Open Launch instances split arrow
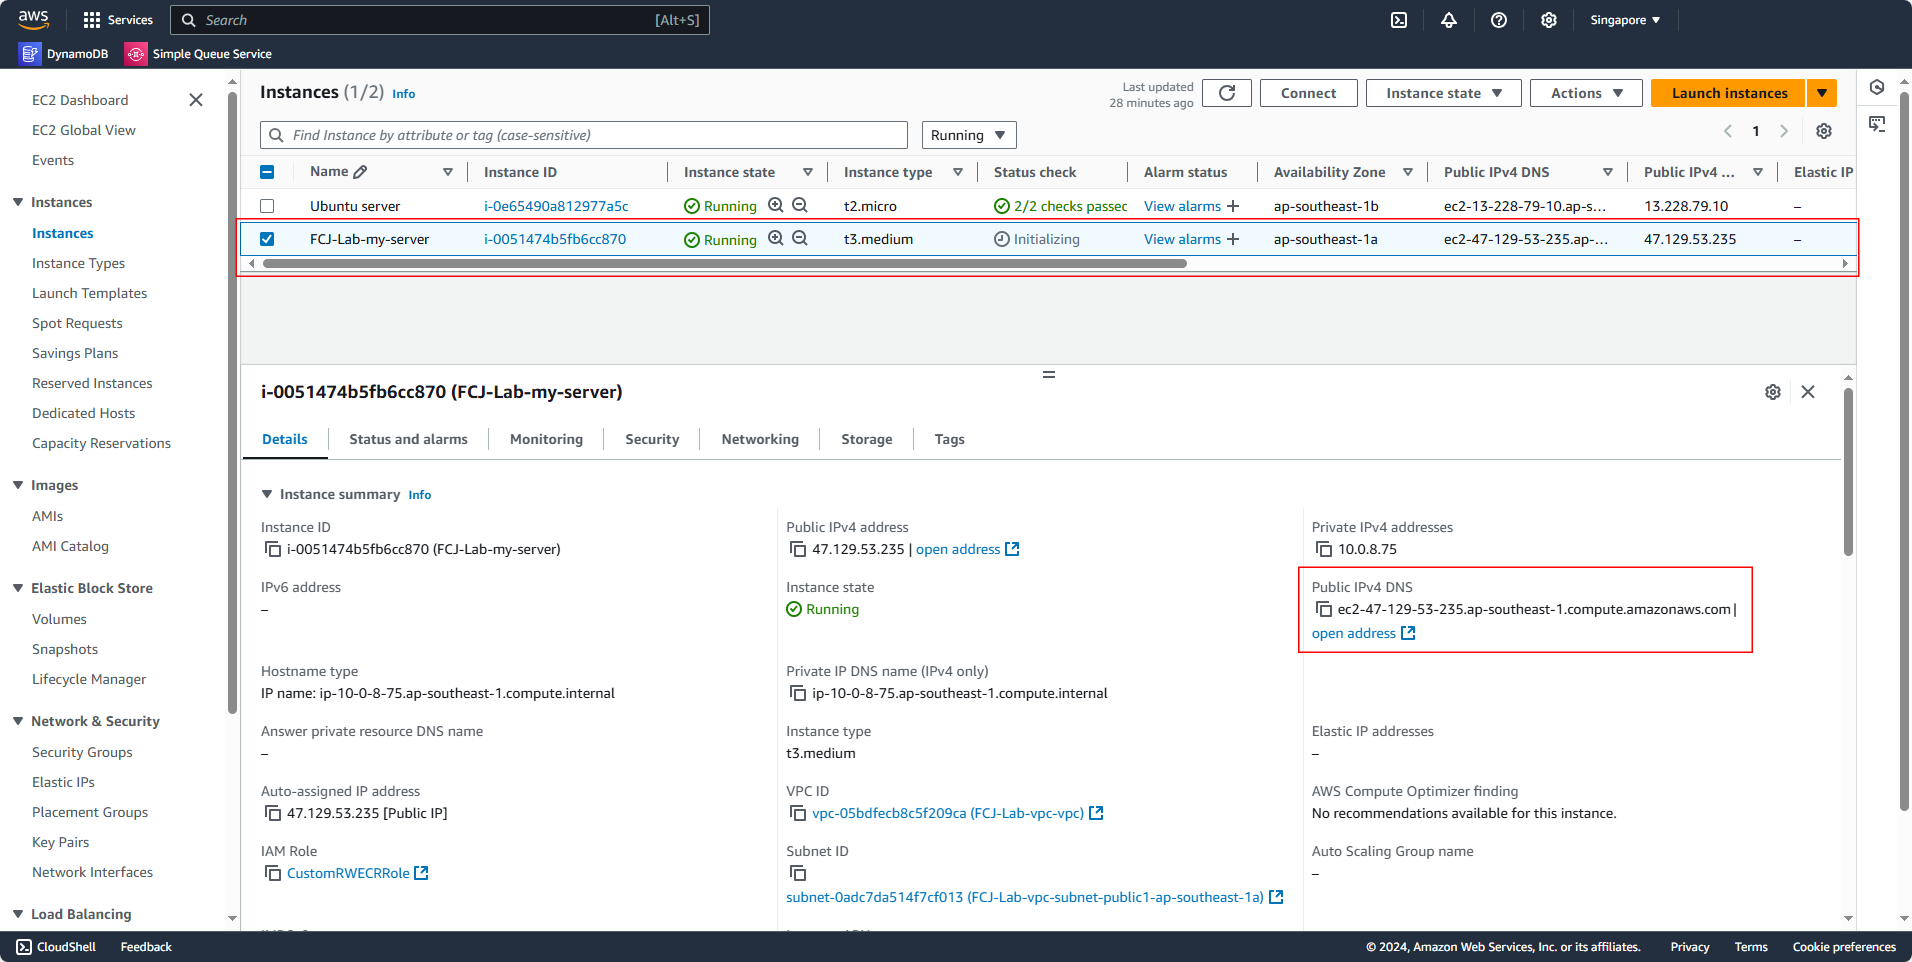1912x962 pixels. 1822,93
